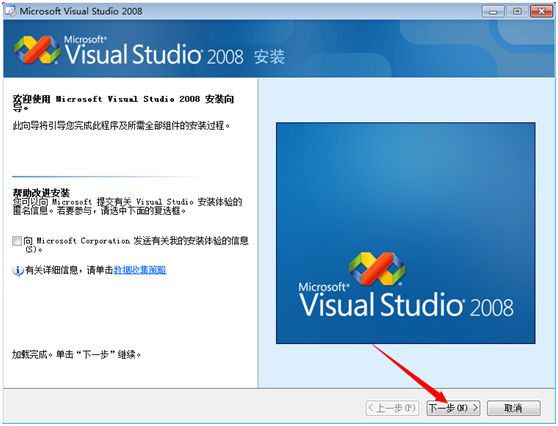Click the 帮助改进安装 section heading

[x=41, y=193]
